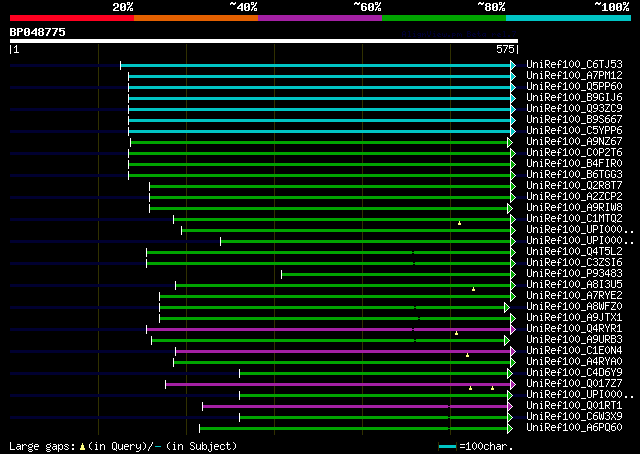Click the green ~80% legend color bar
Viewport: 640px width, 454px height.
[x=444, y=18]
